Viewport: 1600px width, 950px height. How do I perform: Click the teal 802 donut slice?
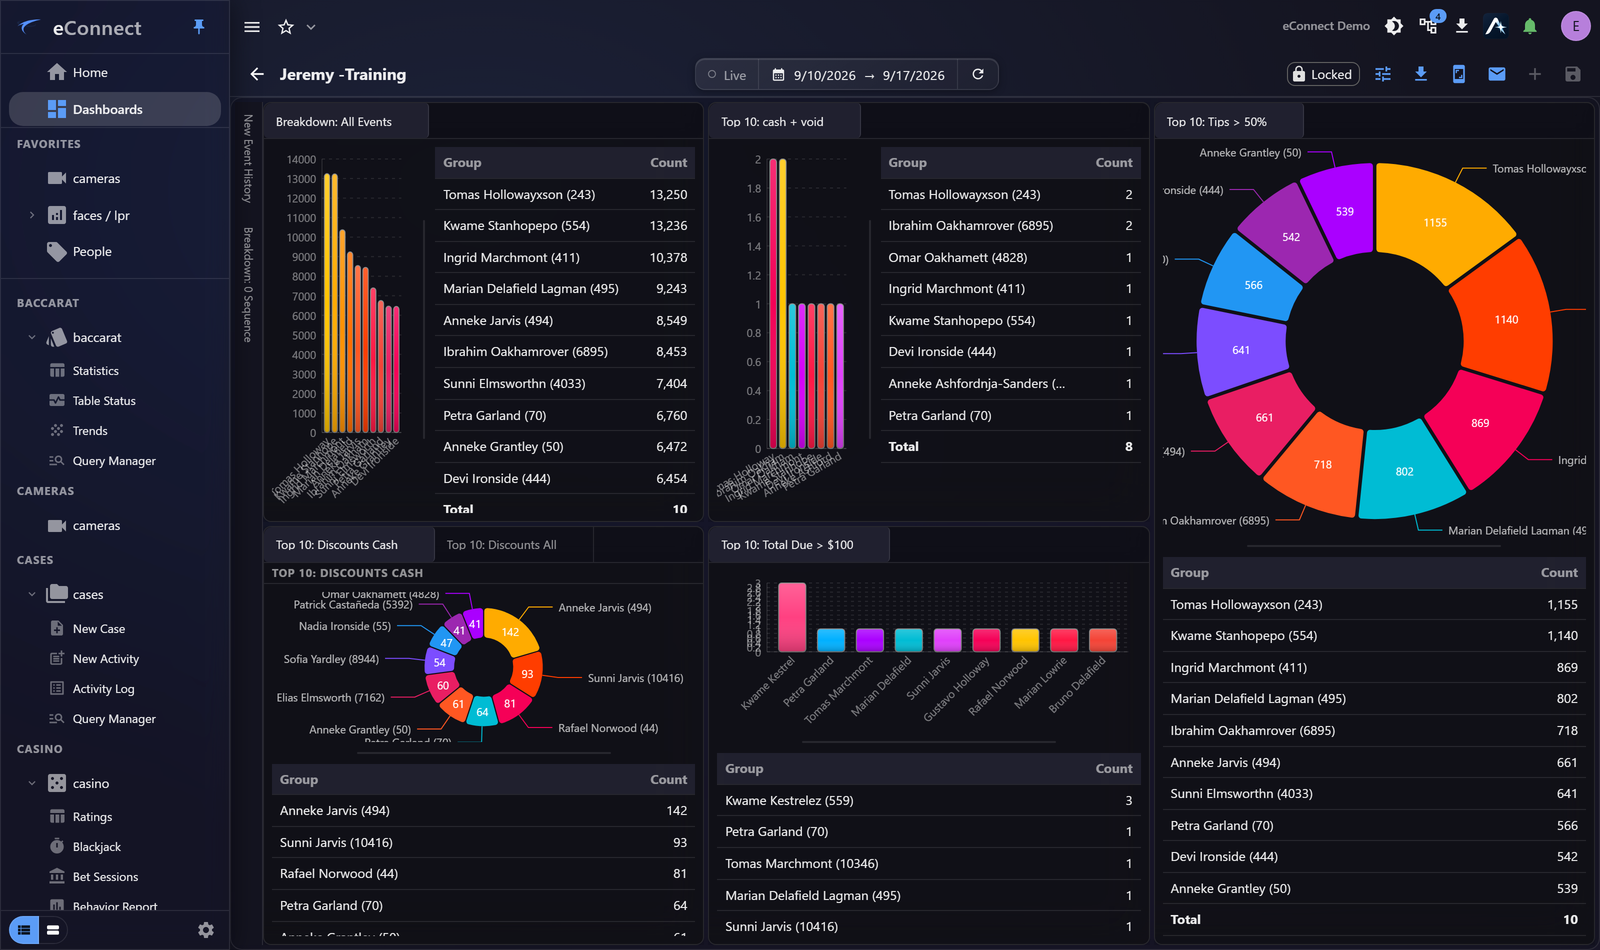pos(1404,471)
